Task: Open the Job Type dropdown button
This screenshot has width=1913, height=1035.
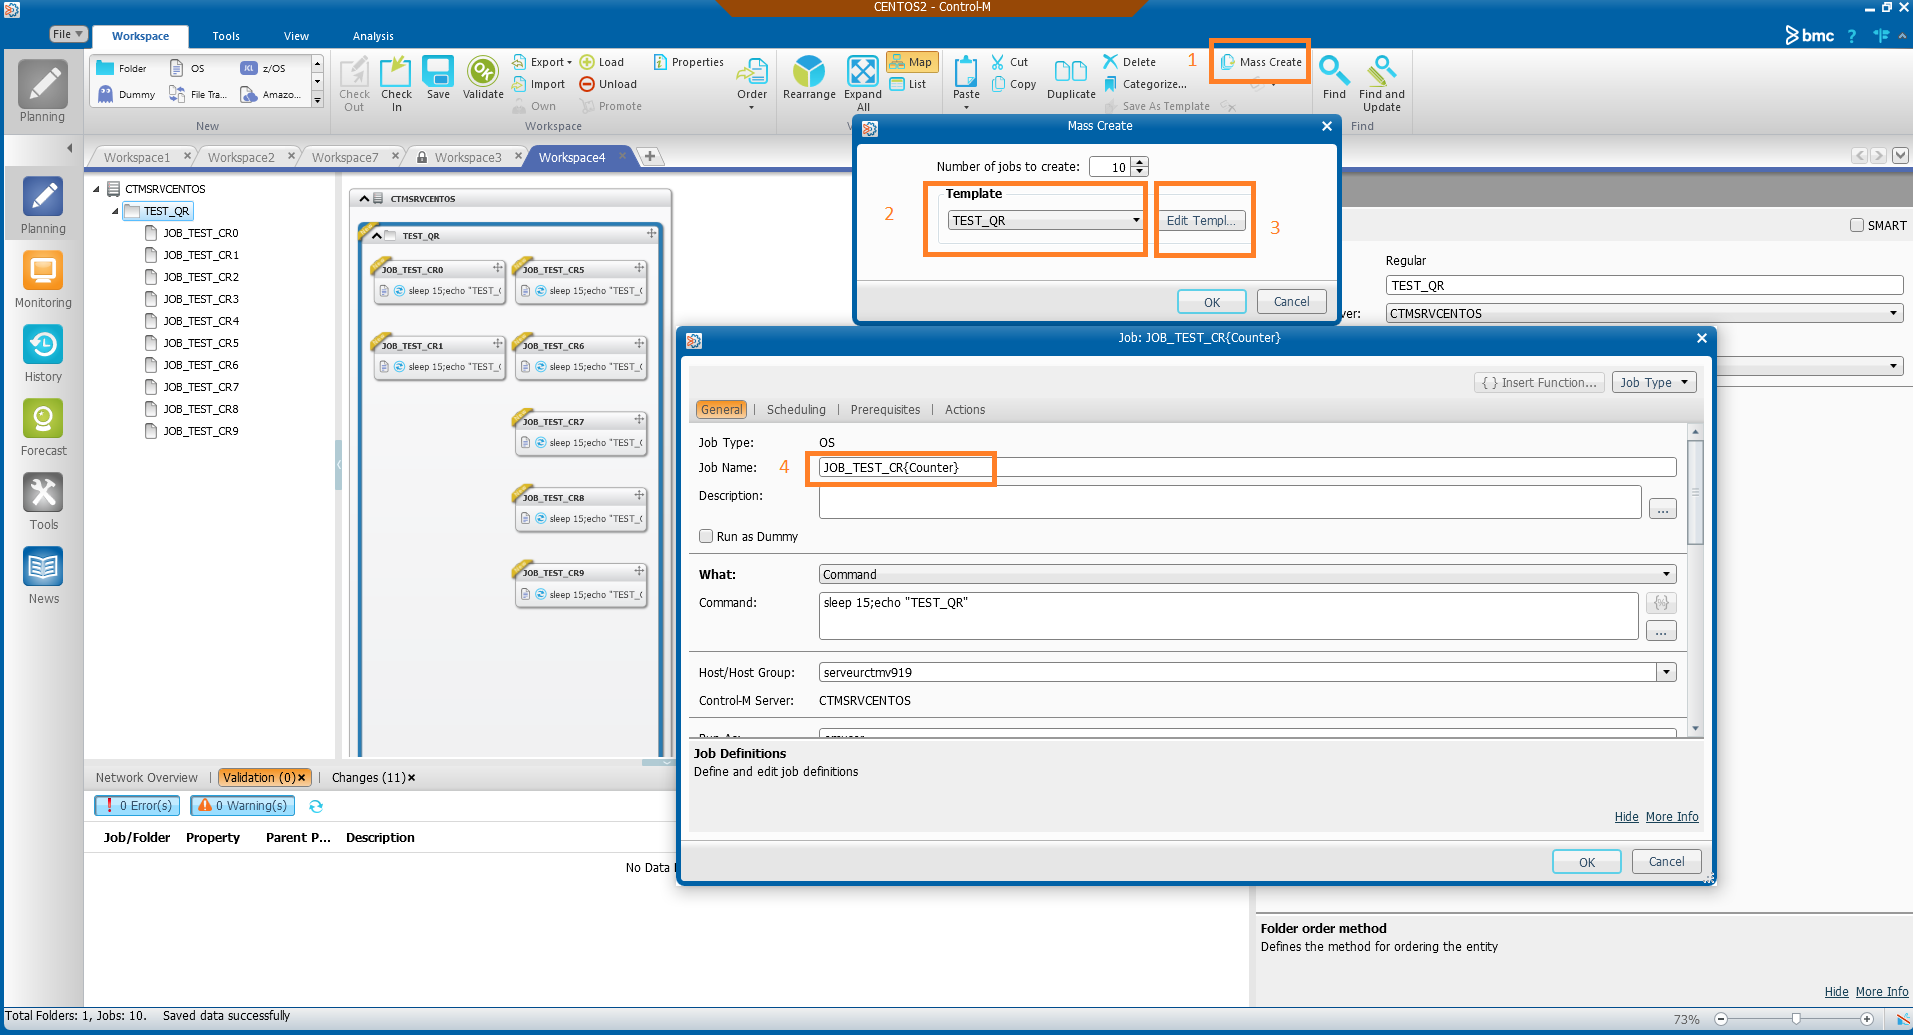Action: pyautogui.click(x=1654, y=382)
